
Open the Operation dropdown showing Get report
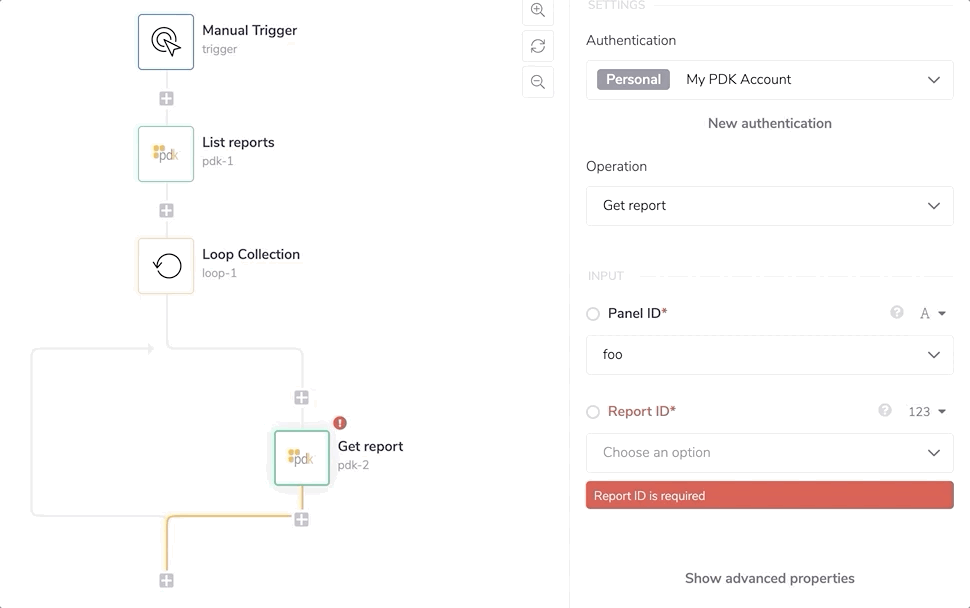(769, 206)
